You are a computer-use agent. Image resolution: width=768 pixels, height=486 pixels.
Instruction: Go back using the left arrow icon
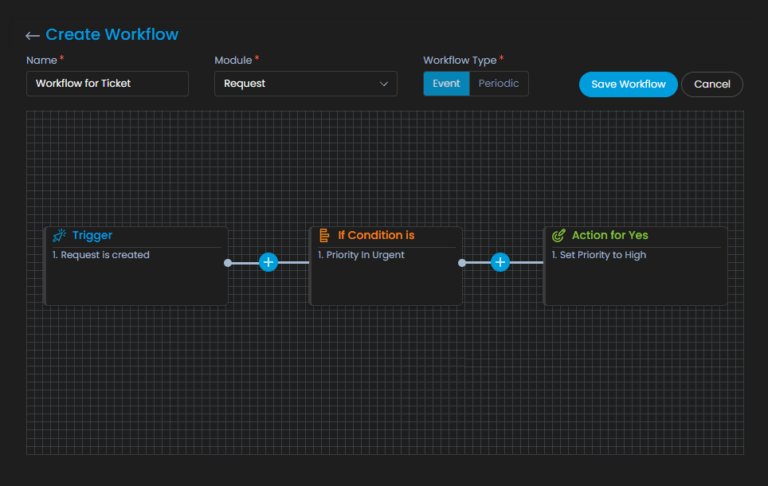32,35
